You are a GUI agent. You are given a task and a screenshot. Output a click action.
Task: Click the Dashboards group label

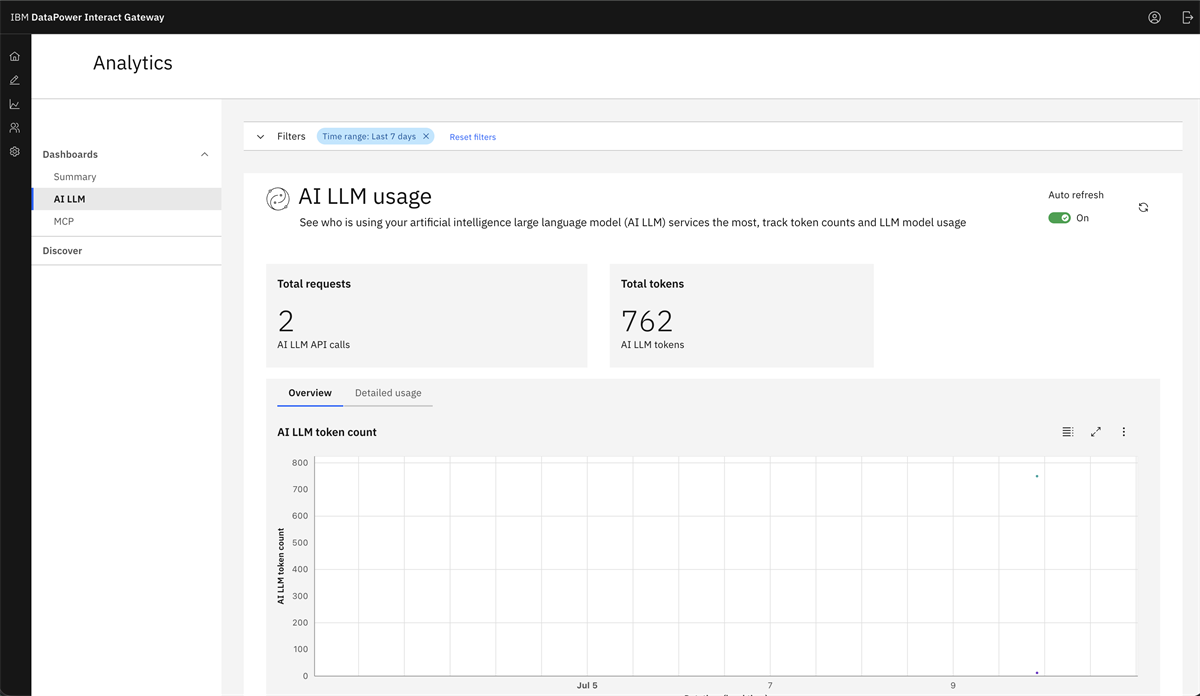click(70, 155)
